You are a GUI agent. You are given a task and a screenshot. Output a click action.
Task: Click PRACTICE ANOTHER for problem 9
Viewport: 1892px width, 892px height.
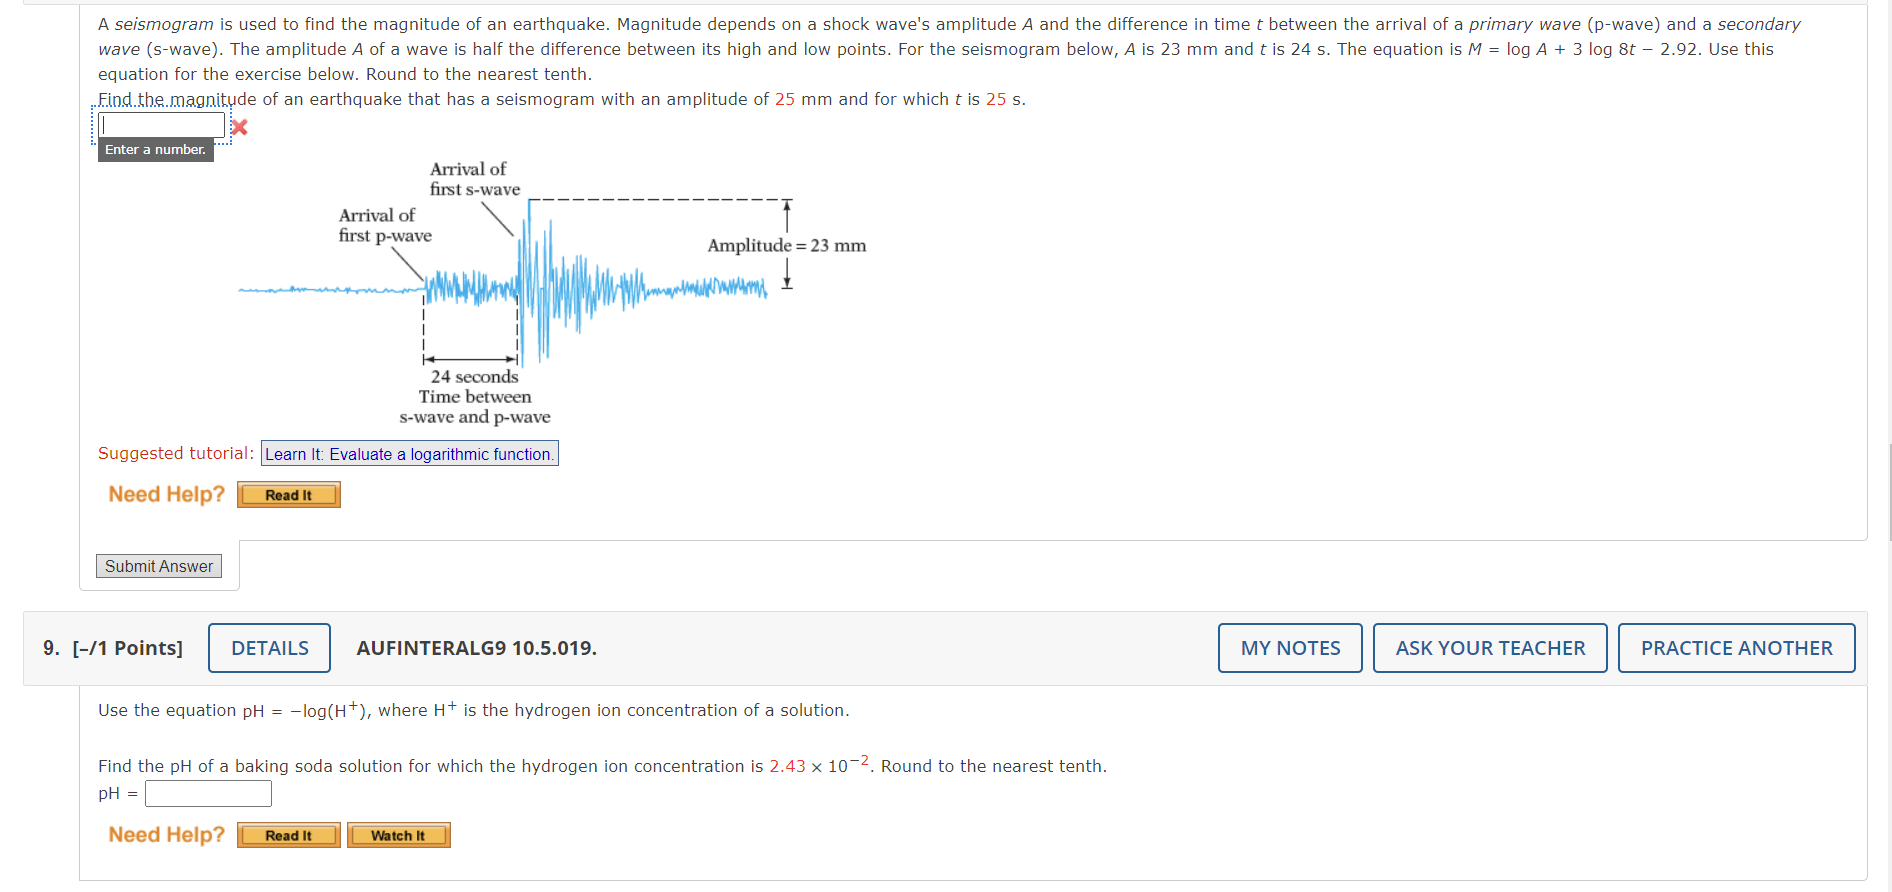pos(1736,648)
